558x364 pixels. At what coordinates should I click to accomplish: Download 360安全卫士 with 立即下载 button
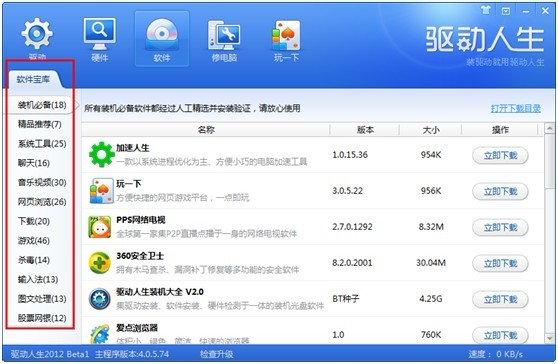pyautogui.click(x=500, y=264)
